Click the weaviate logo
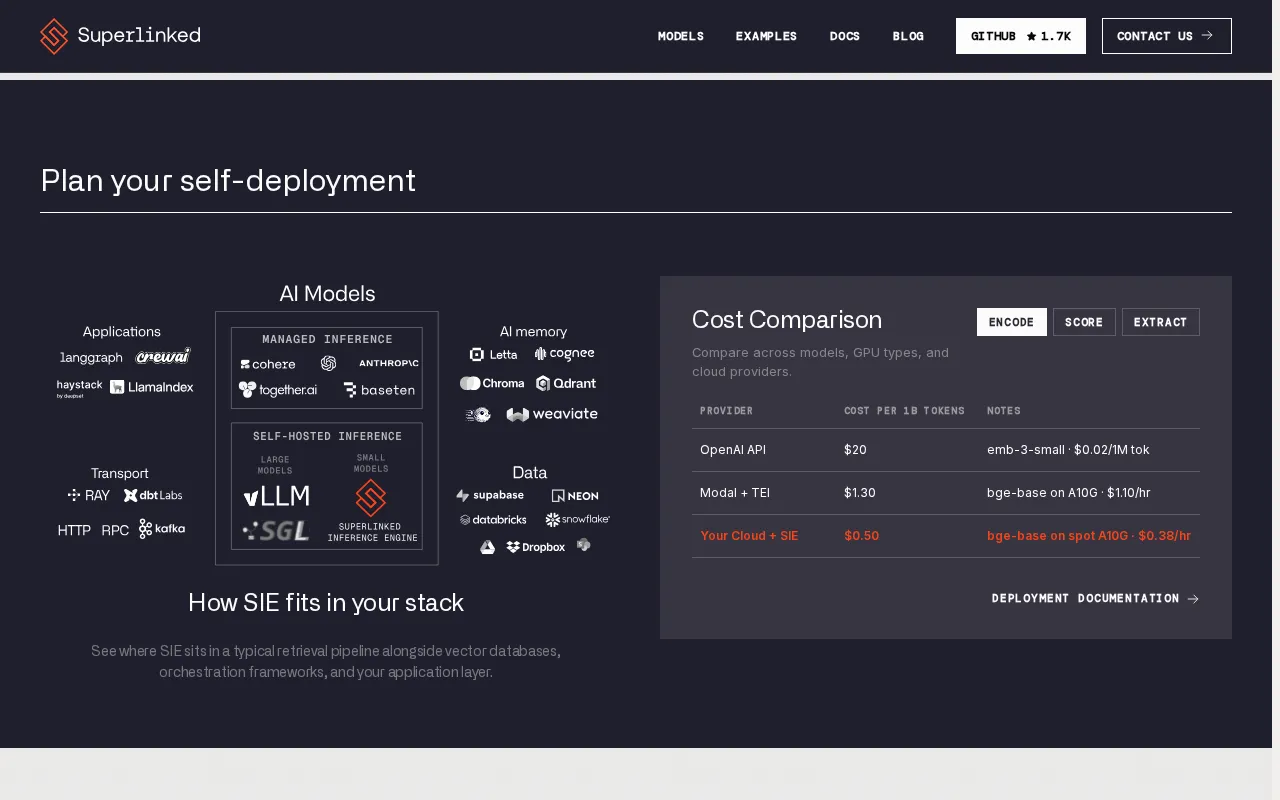The image size is (1280, 800). click(x=552, y=414)
